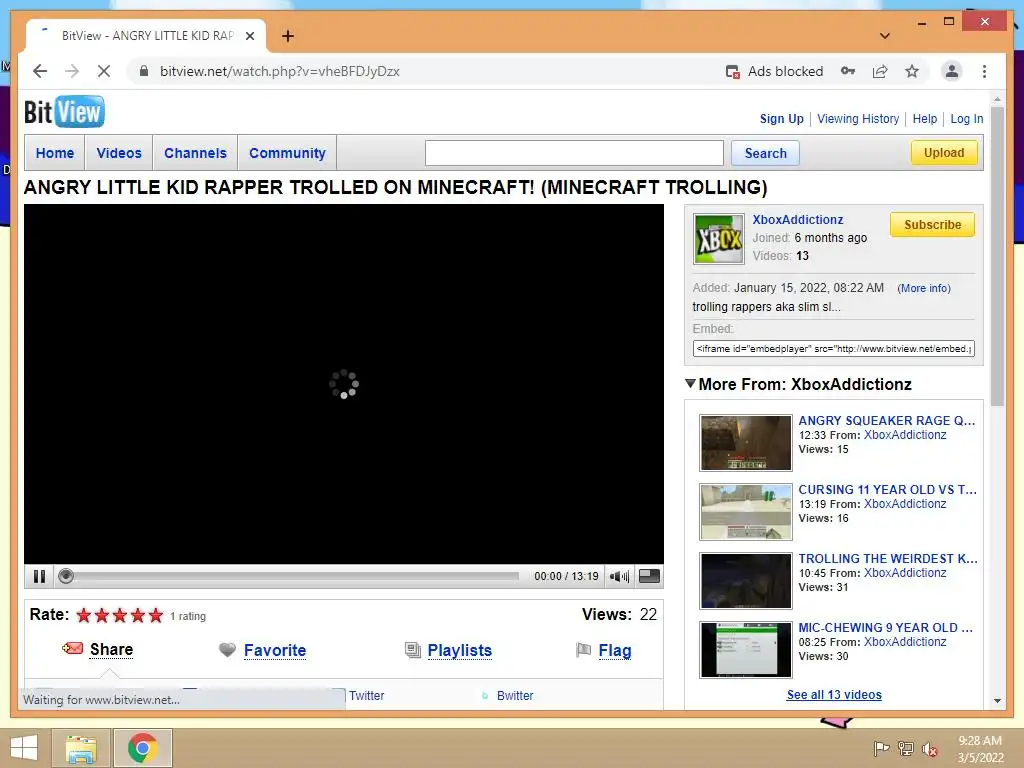This screenshot has width=1024, height=768.
Task: Open the Community tab
Action: coord(287,153)
